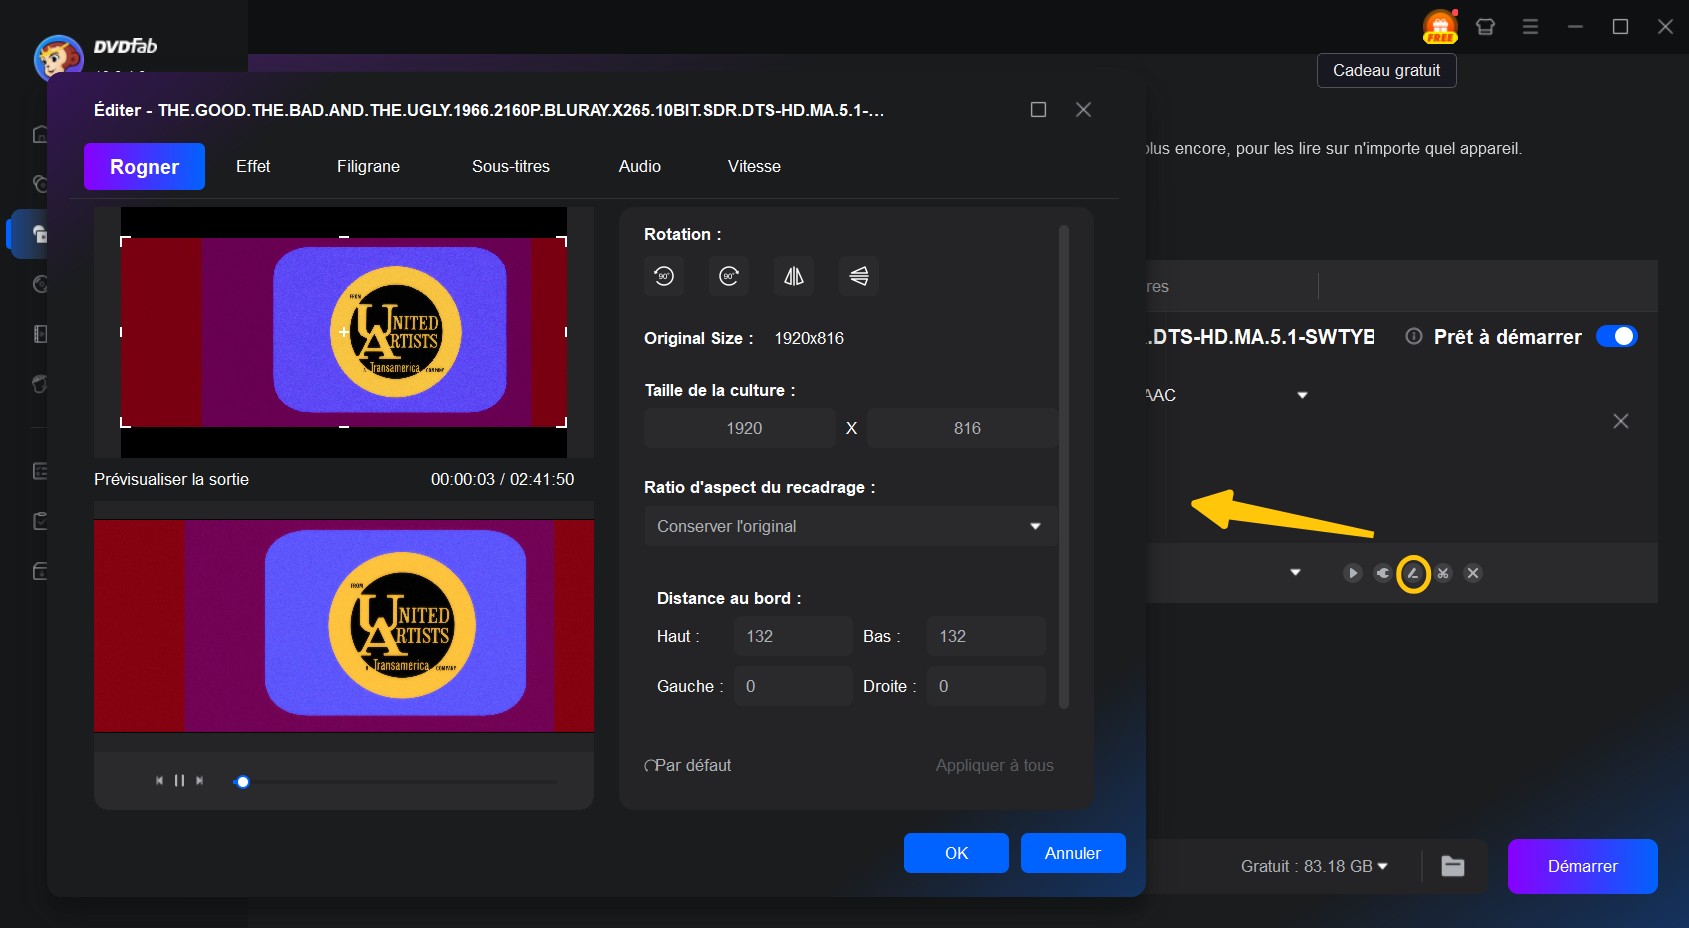Open Ratio d'aspect du recadrage dropdown

point(851,526)
